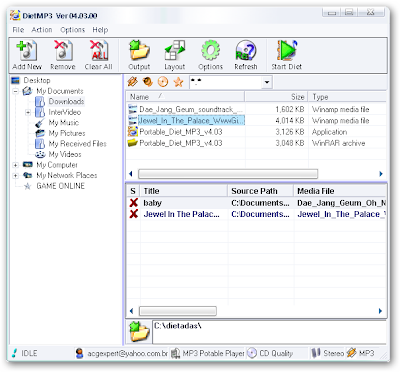Select My Pictures folder
400x372 pixels.
click(67, 133)
